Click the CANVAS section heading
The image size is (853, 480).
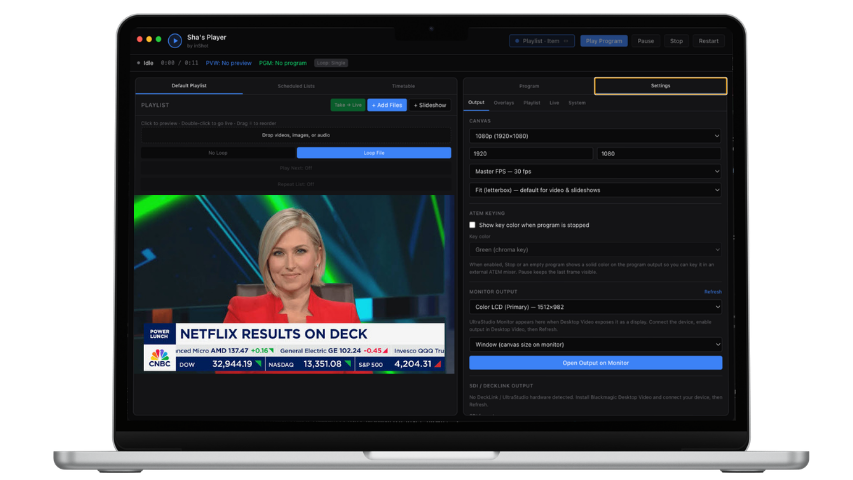pyautogui.click(x=480, y=121)
